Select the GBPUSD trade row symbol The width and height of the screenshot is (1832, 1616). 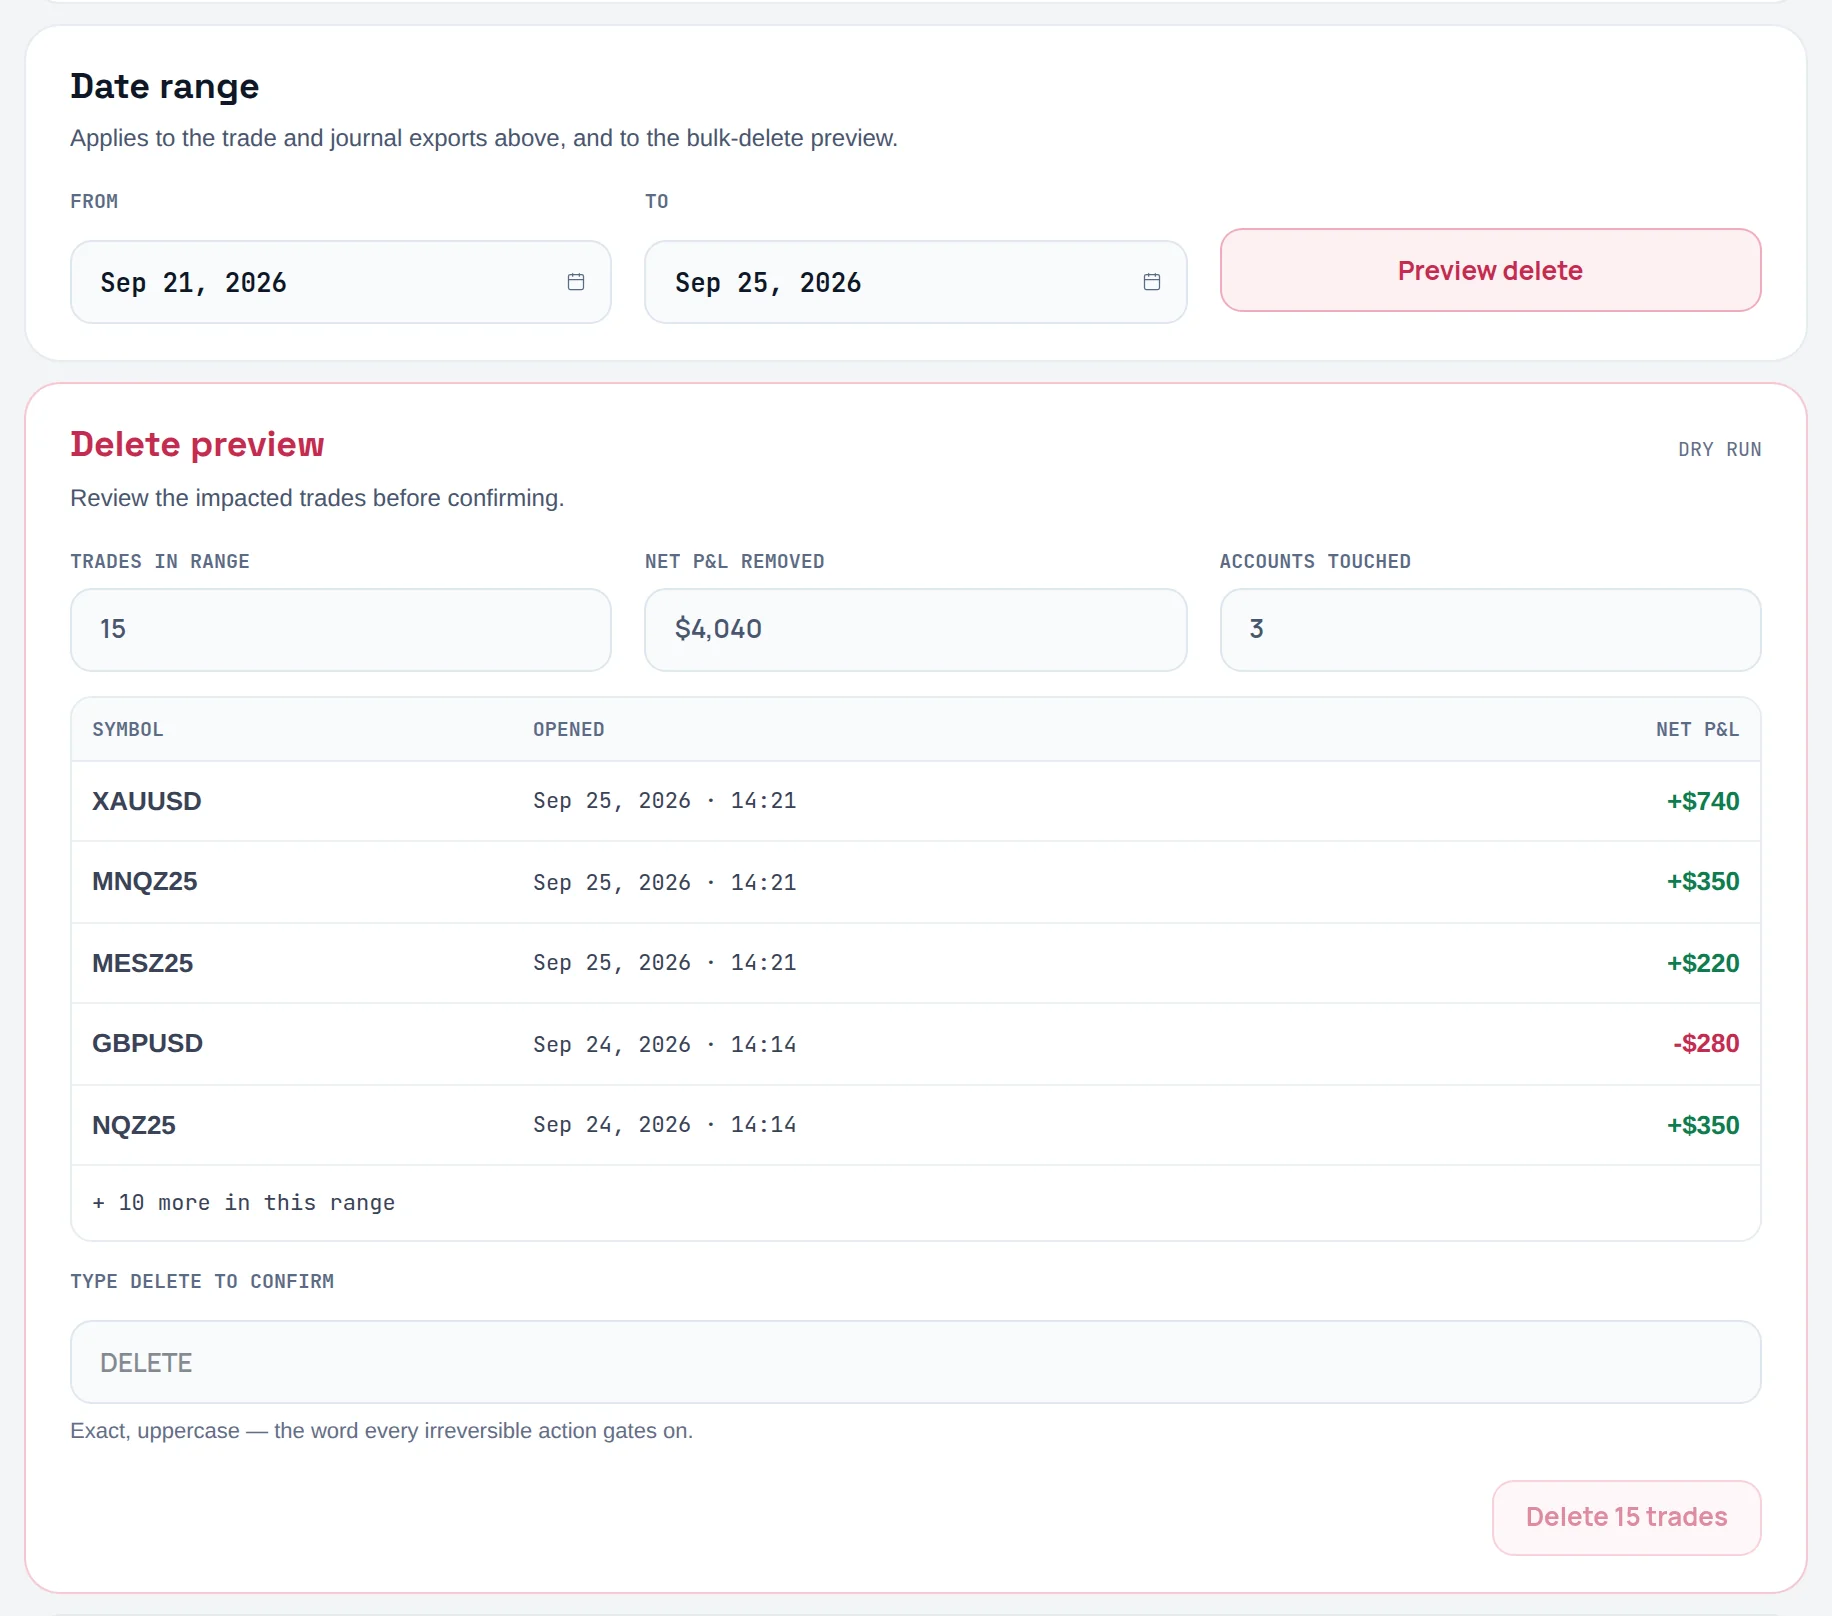coord(148,1043)
